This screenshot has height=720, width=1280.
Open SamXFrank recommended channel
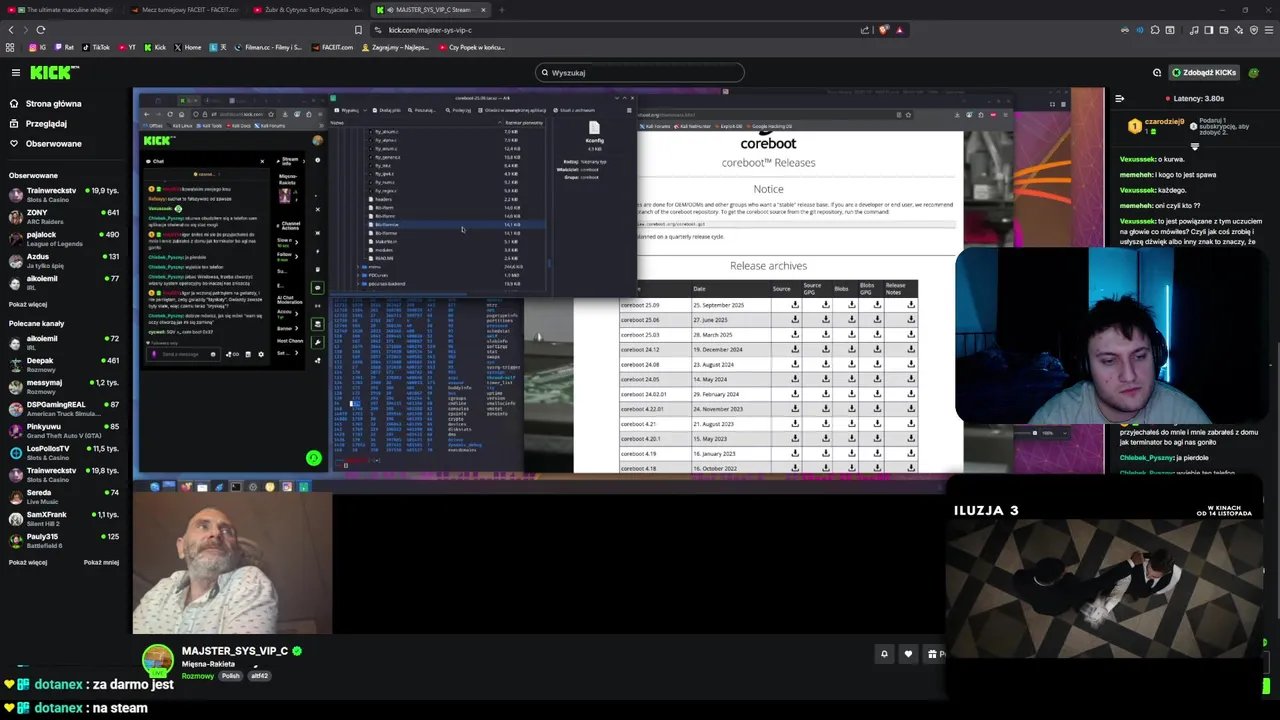(64, 518)
